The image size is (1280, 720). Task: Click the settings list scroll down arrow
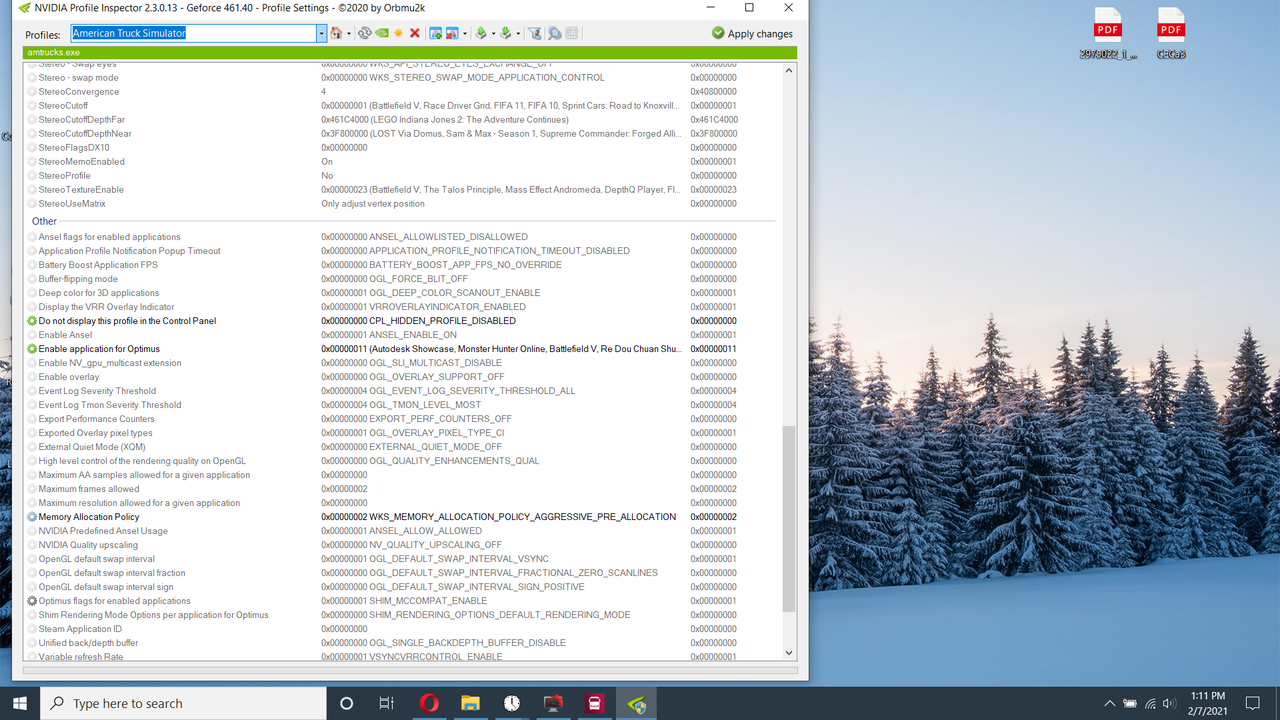pos(789,653)
